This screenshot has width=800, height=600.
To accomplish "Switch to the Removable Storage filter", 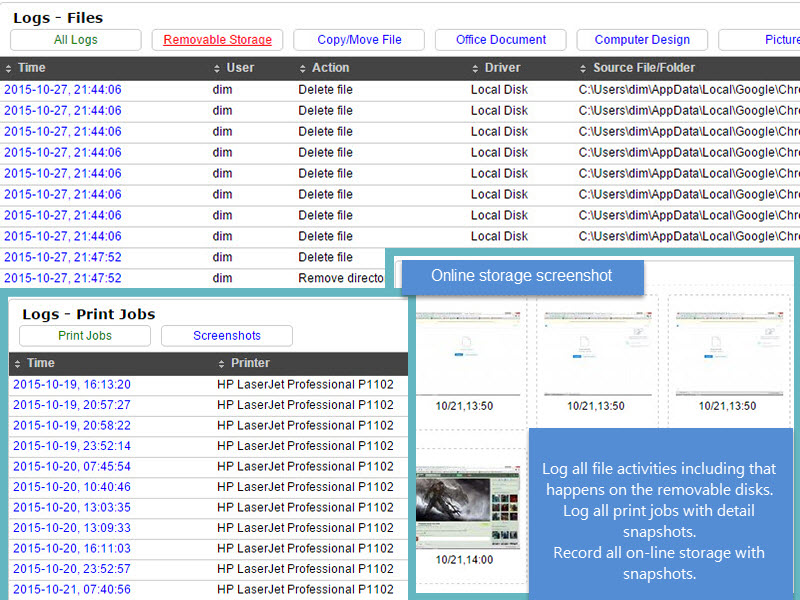I will (217, 40).
